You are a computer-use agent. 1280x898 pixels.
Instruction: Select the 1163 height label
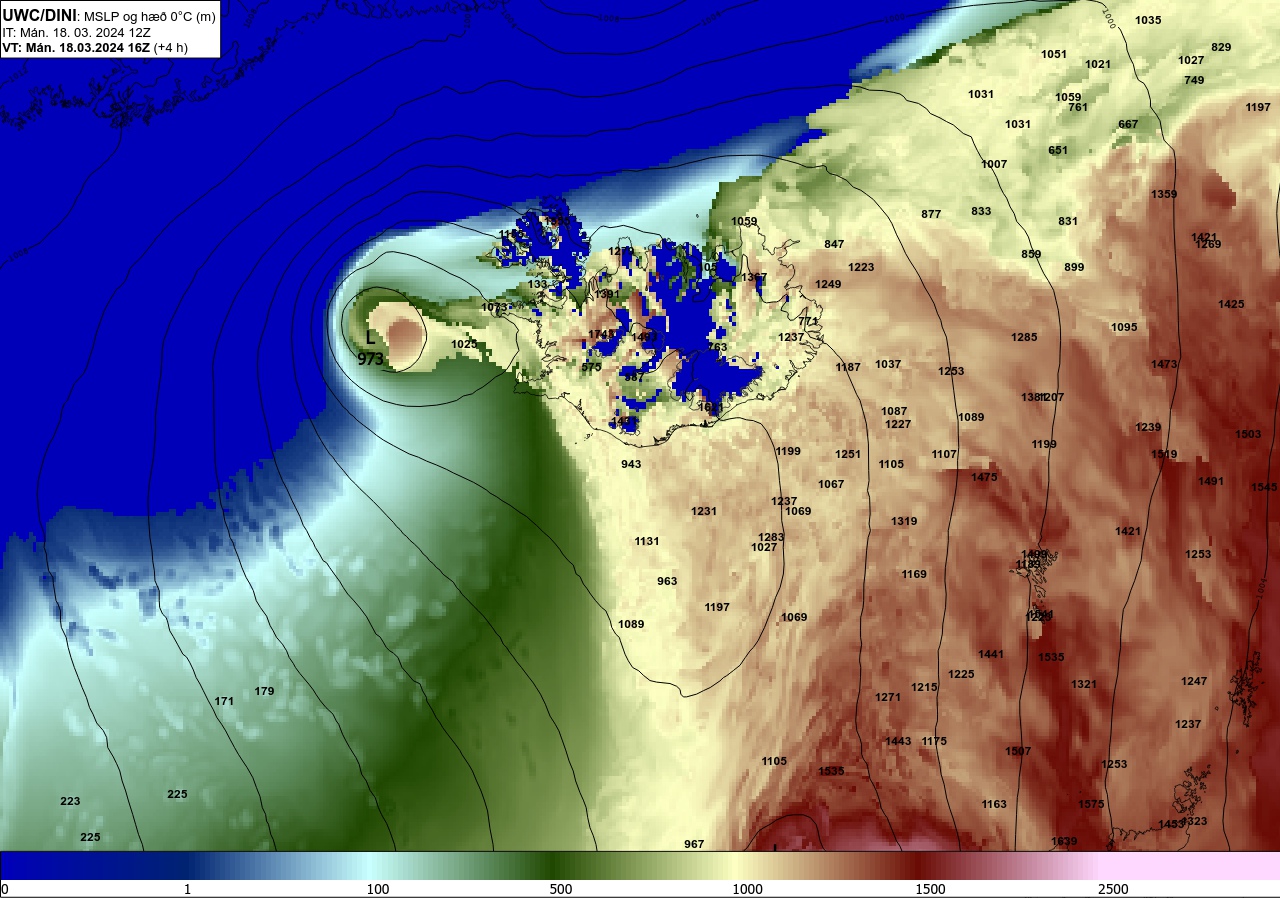click(994, 804)
